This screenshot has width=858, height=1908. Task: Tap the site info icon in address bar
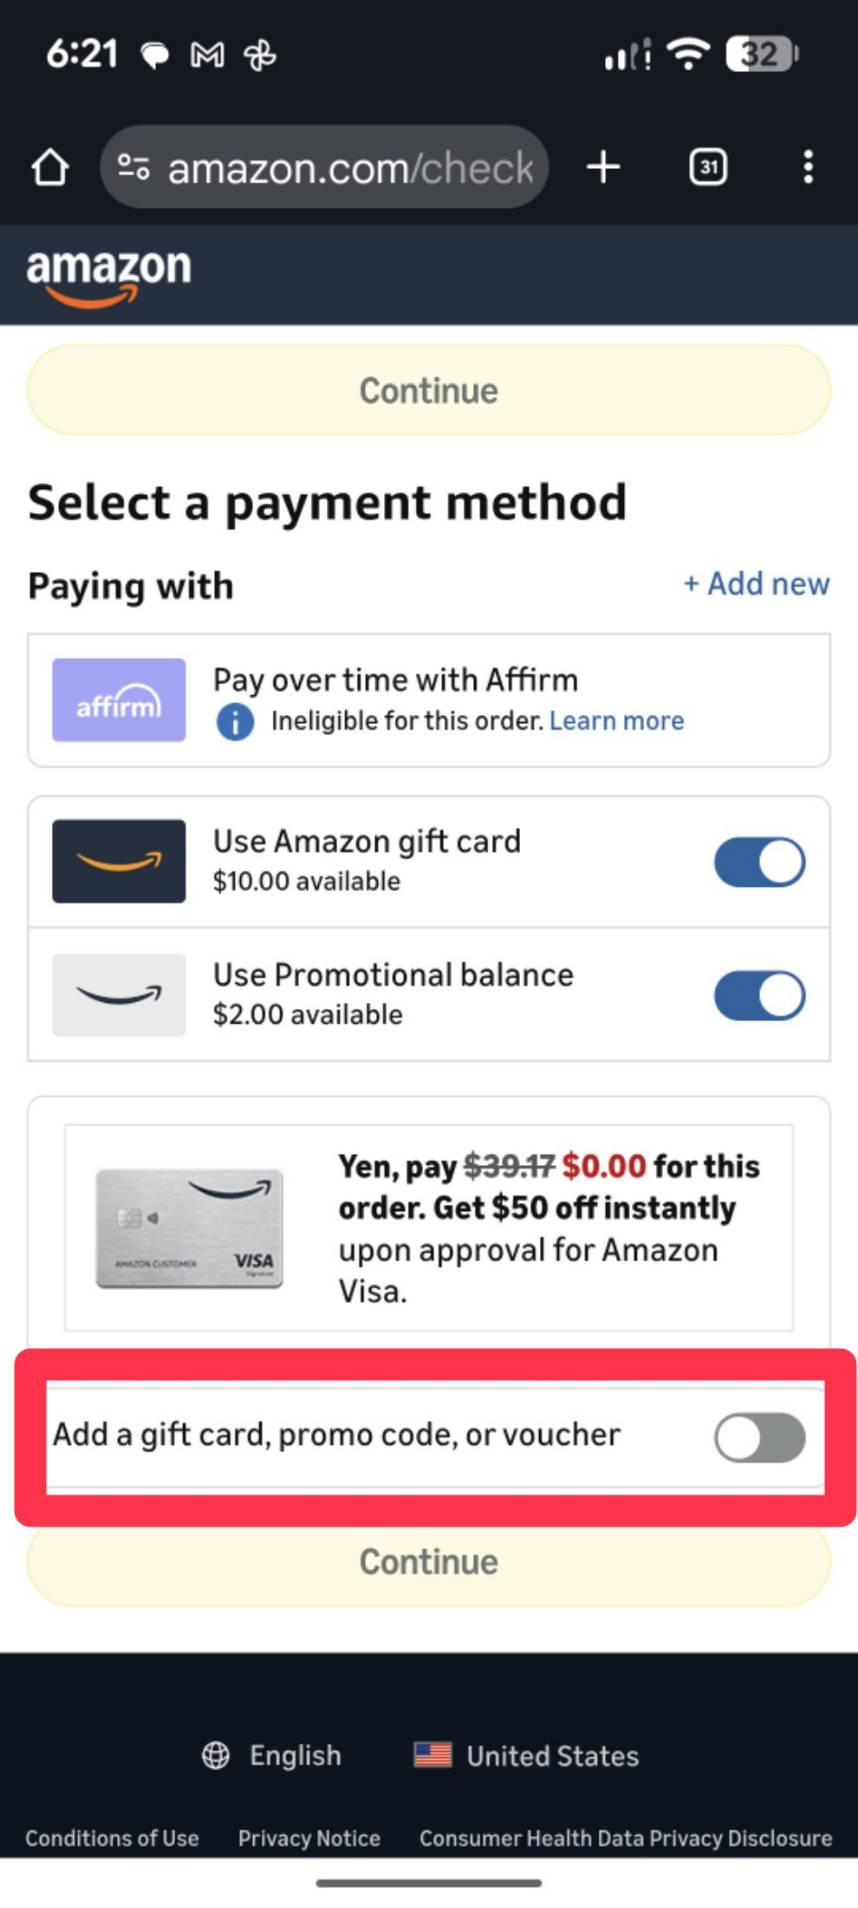pyautogui.click(x=134, y=167)
